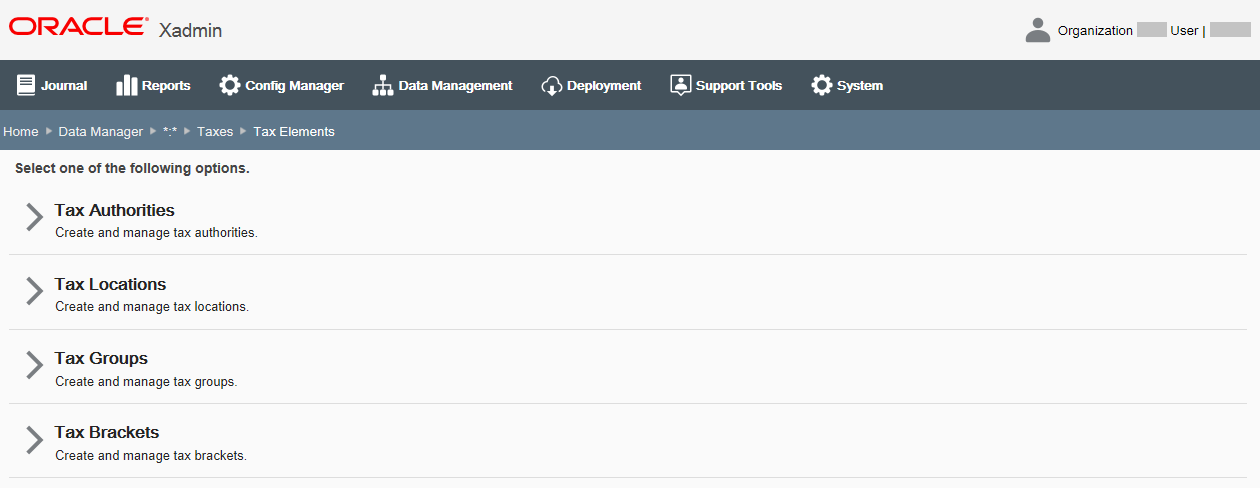Click the Oracle Xadmin logo

115,28
